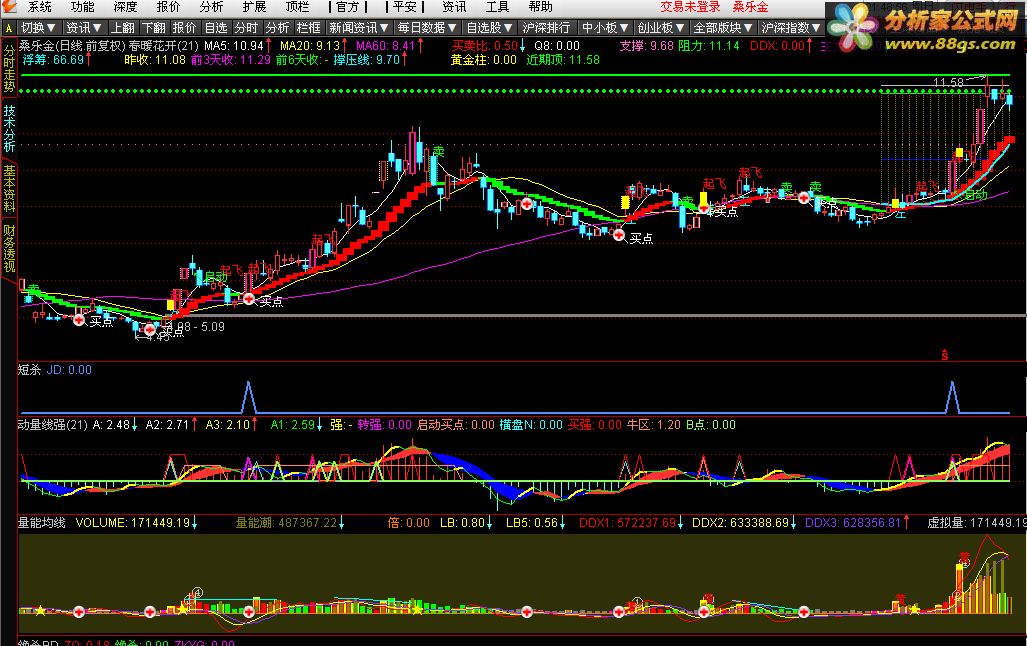The height and width of the screenshot is (646, 1027).
Task: Click the 虚拟量 value label
Action: coord(977,523)
